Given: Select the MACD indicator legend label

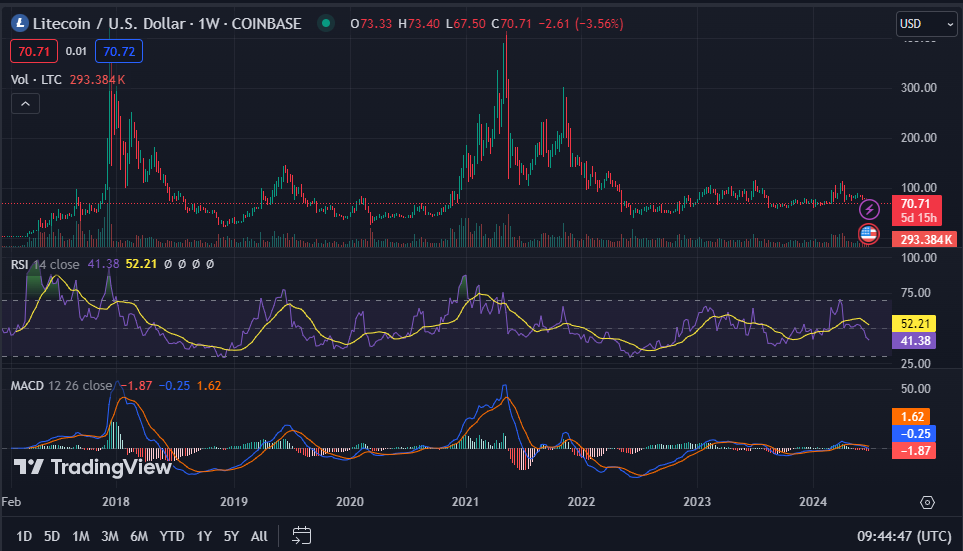Looking at the screenshot, I should pyautogui.click(x=29, y=385).
